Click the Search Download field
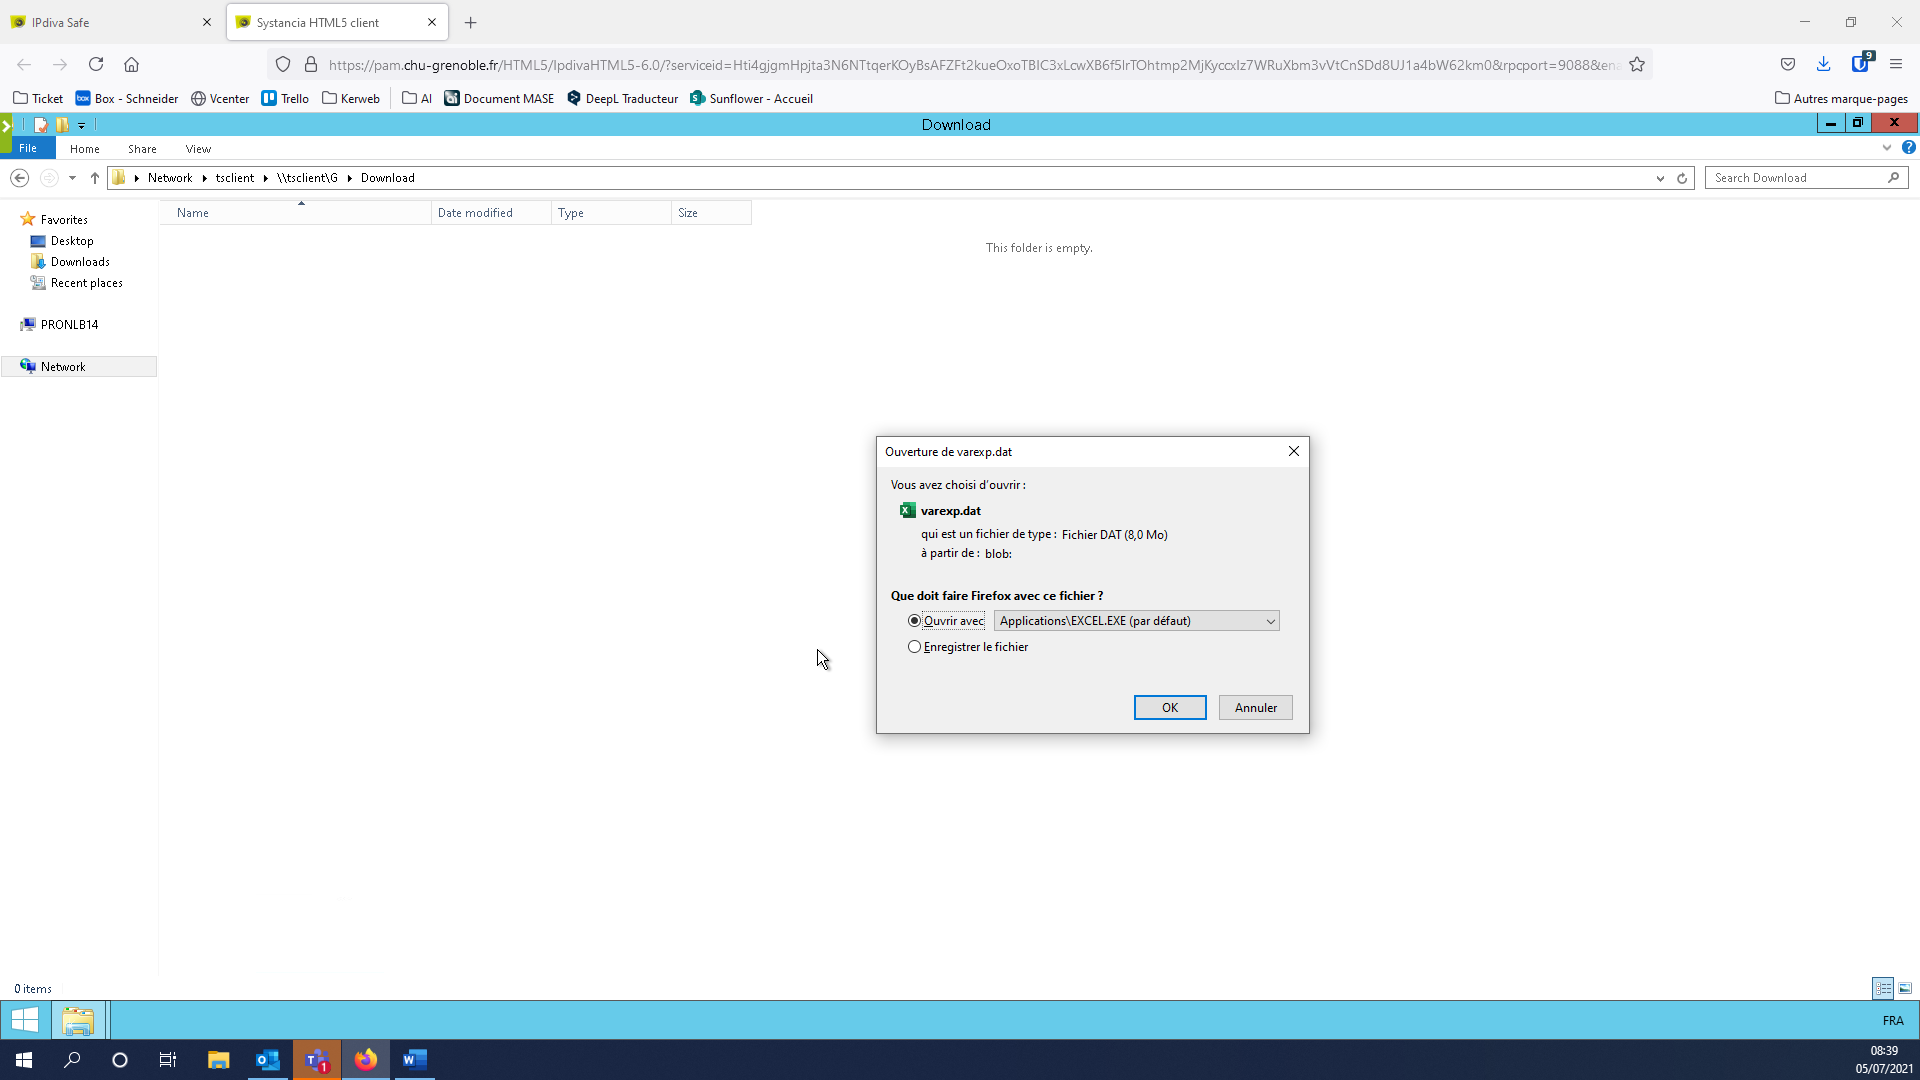 pos(1796,178)
